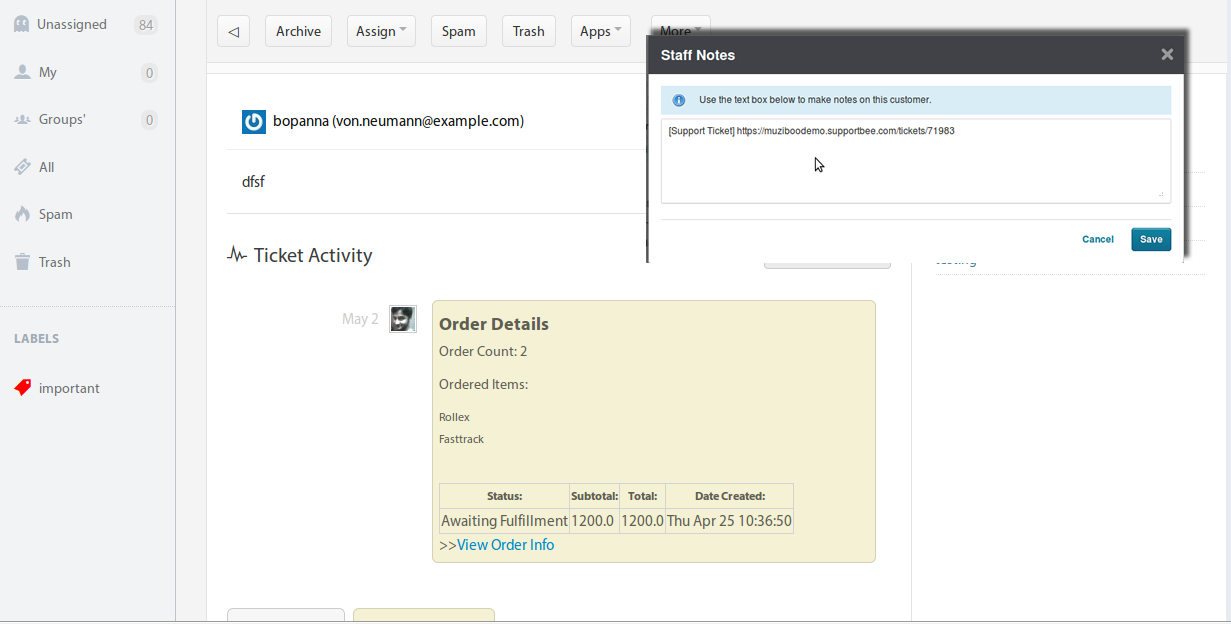Open the All tickets view via its icon
This screenshot has height=624, width=1231.
coord(22,166)
